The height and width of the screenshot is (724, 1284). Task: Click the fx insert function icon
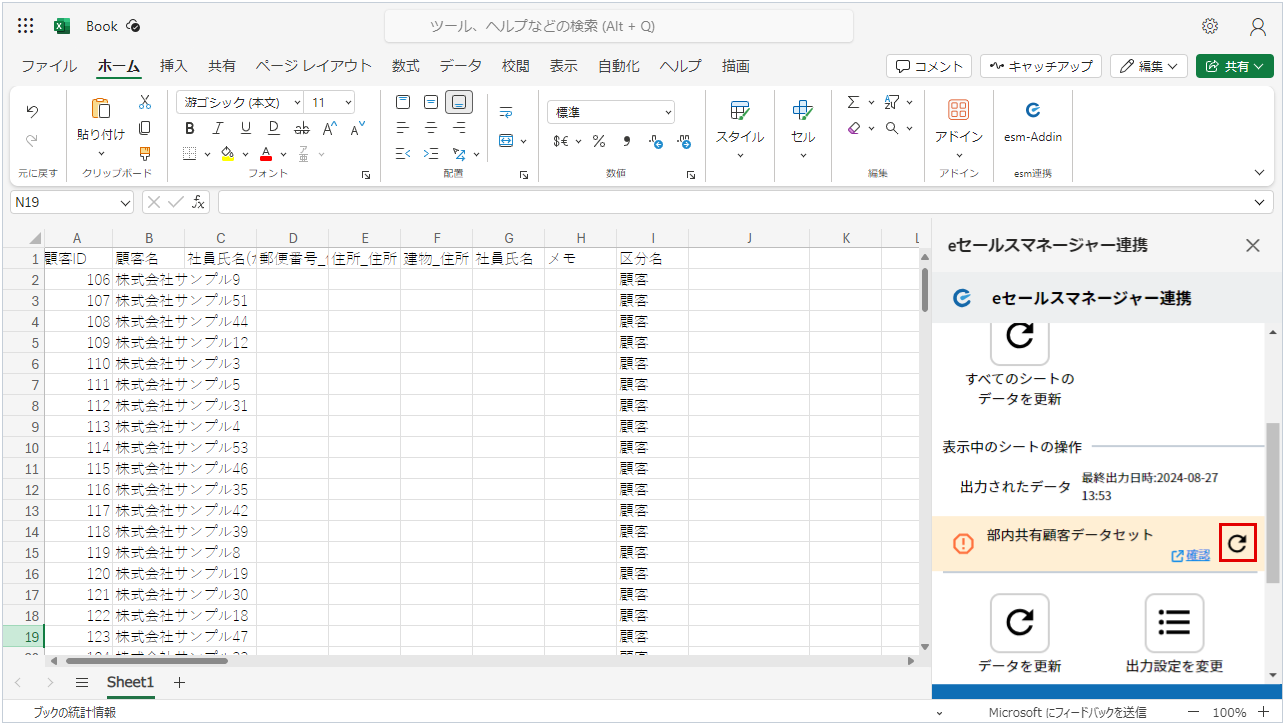(x=199, y=202)
